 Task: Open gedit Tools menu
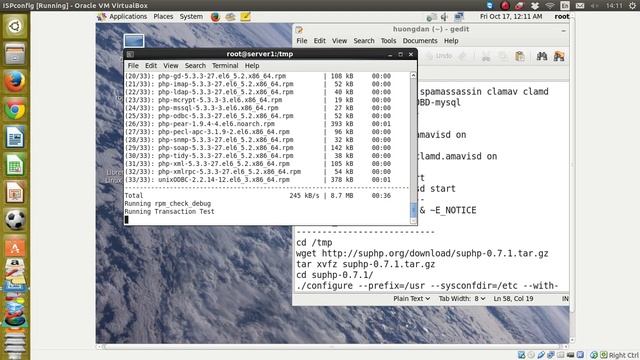click(388, 41)
